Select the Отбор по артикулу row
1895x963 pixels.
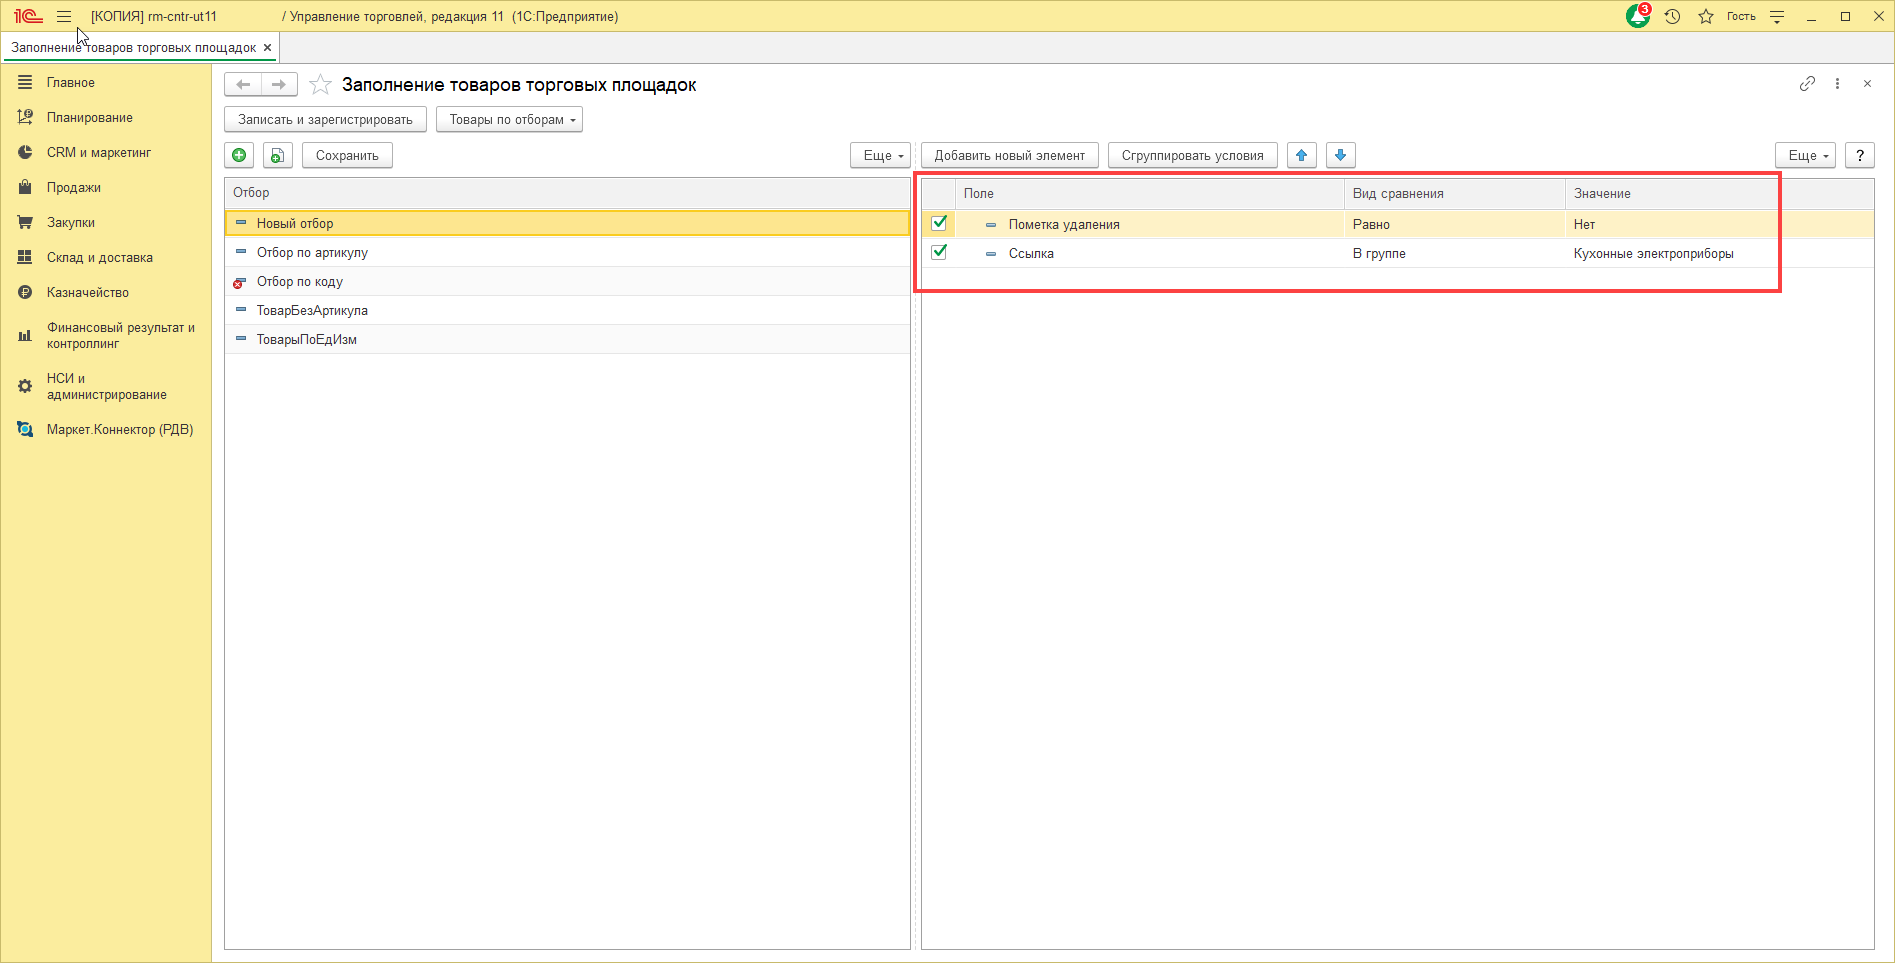(312, 252)
